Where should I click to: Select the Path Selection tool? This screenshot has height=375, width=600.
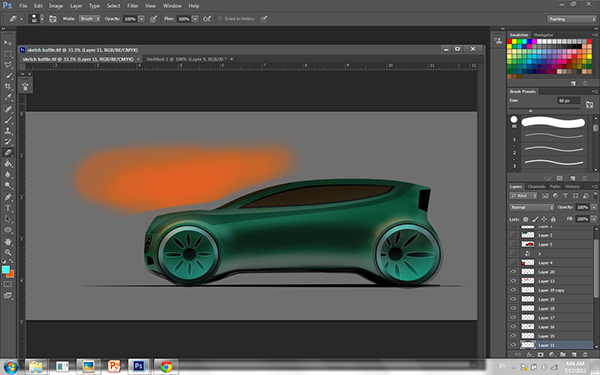tap(8, 219)
